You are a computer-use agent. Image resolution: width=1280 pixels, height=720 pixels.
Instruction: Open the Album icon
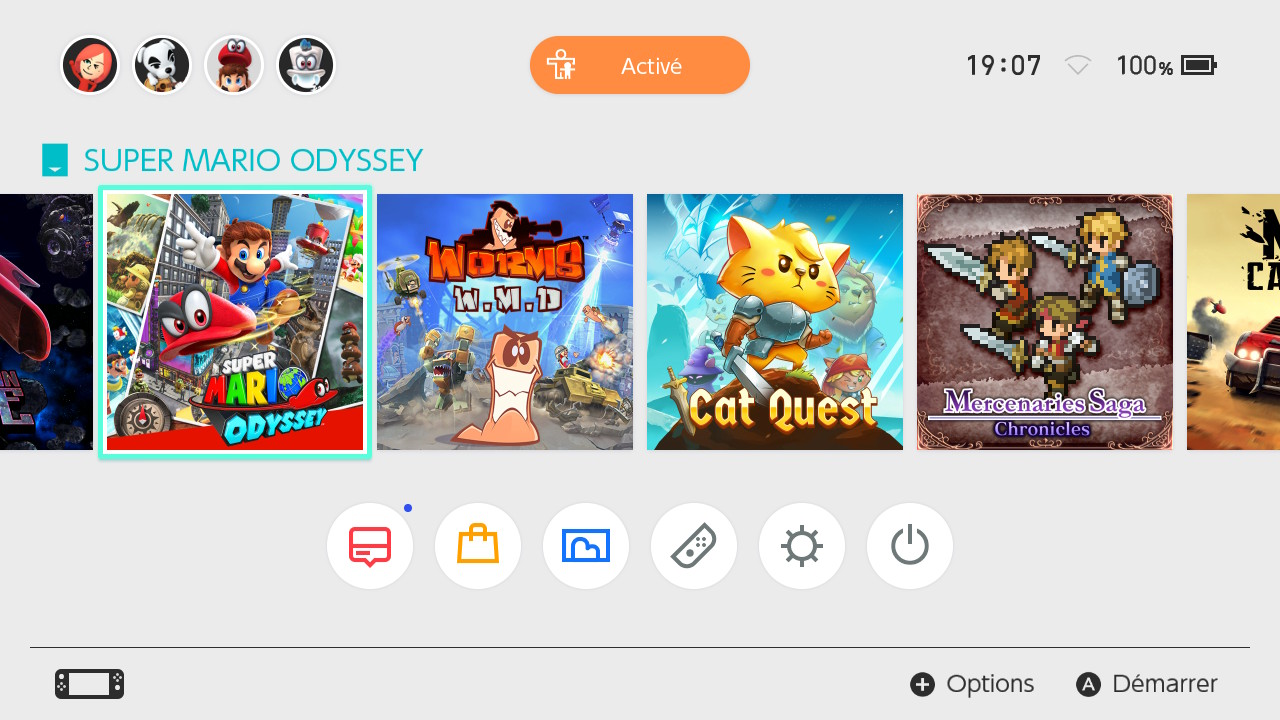click(x=586, y=546)
